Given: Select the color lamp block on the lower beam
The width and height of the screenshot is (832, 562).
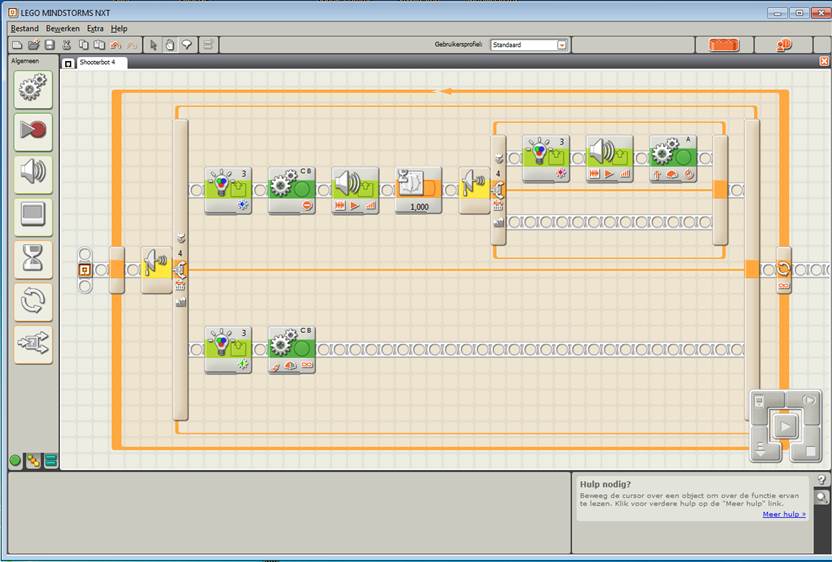Looking at the screenshot, I should [x=228, y=350].
